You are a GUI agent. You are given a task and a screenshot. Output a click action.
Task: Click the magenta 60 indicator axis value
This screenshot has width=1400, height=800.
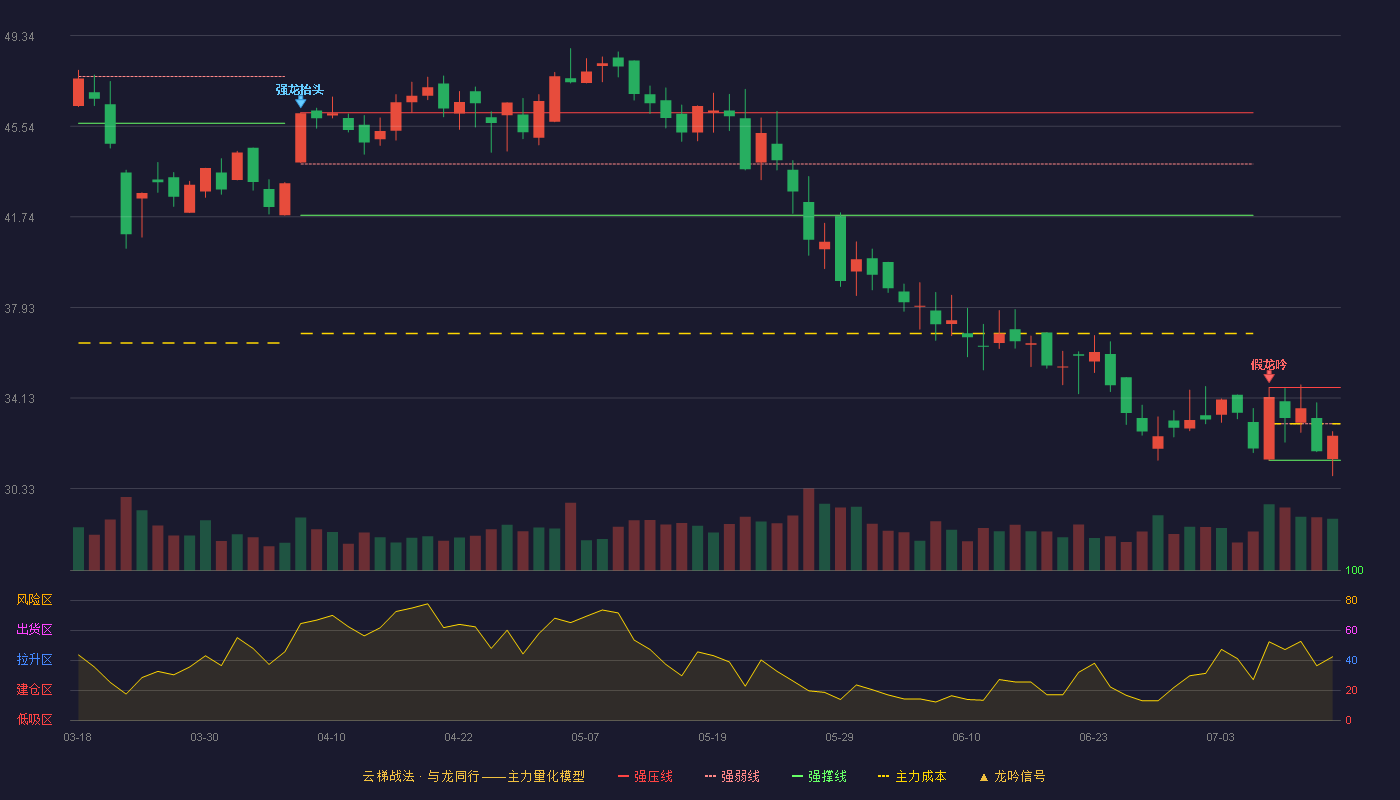click(1351, 631)
